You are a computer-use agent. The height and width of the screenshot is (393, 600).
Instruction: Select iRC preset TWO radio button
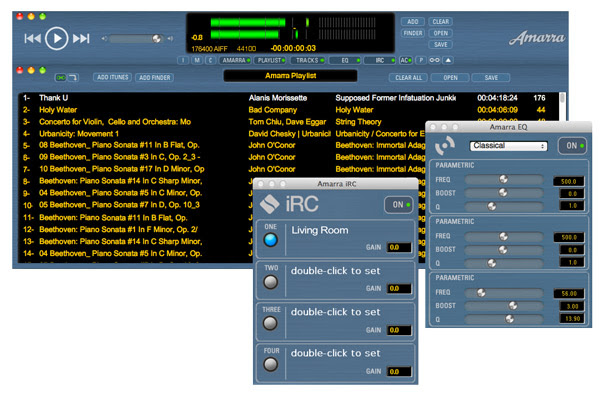pyautogui.click(x=271, y=282)
